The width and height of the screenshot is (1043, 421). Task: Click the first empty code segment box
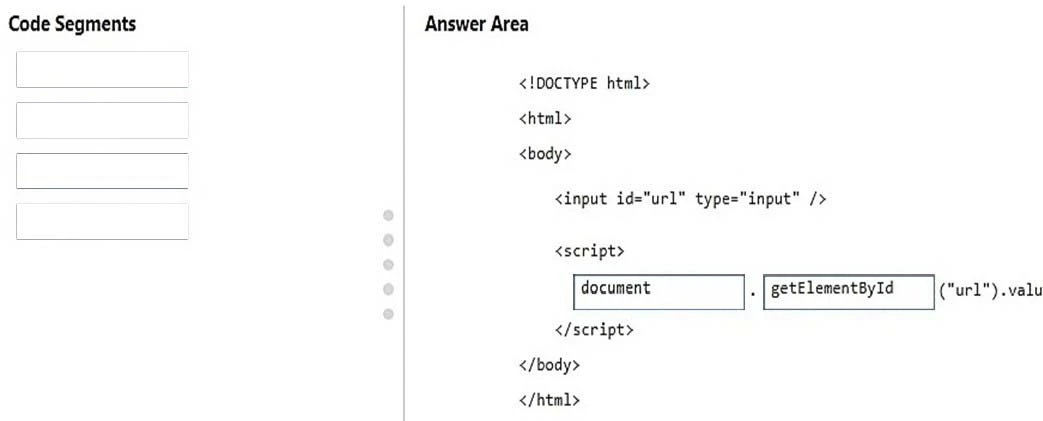click(x=102, y=70)
